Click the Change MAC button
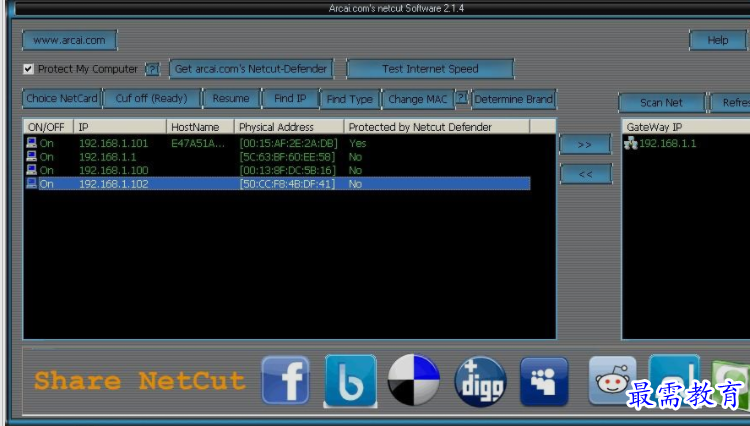 point(418,99)
